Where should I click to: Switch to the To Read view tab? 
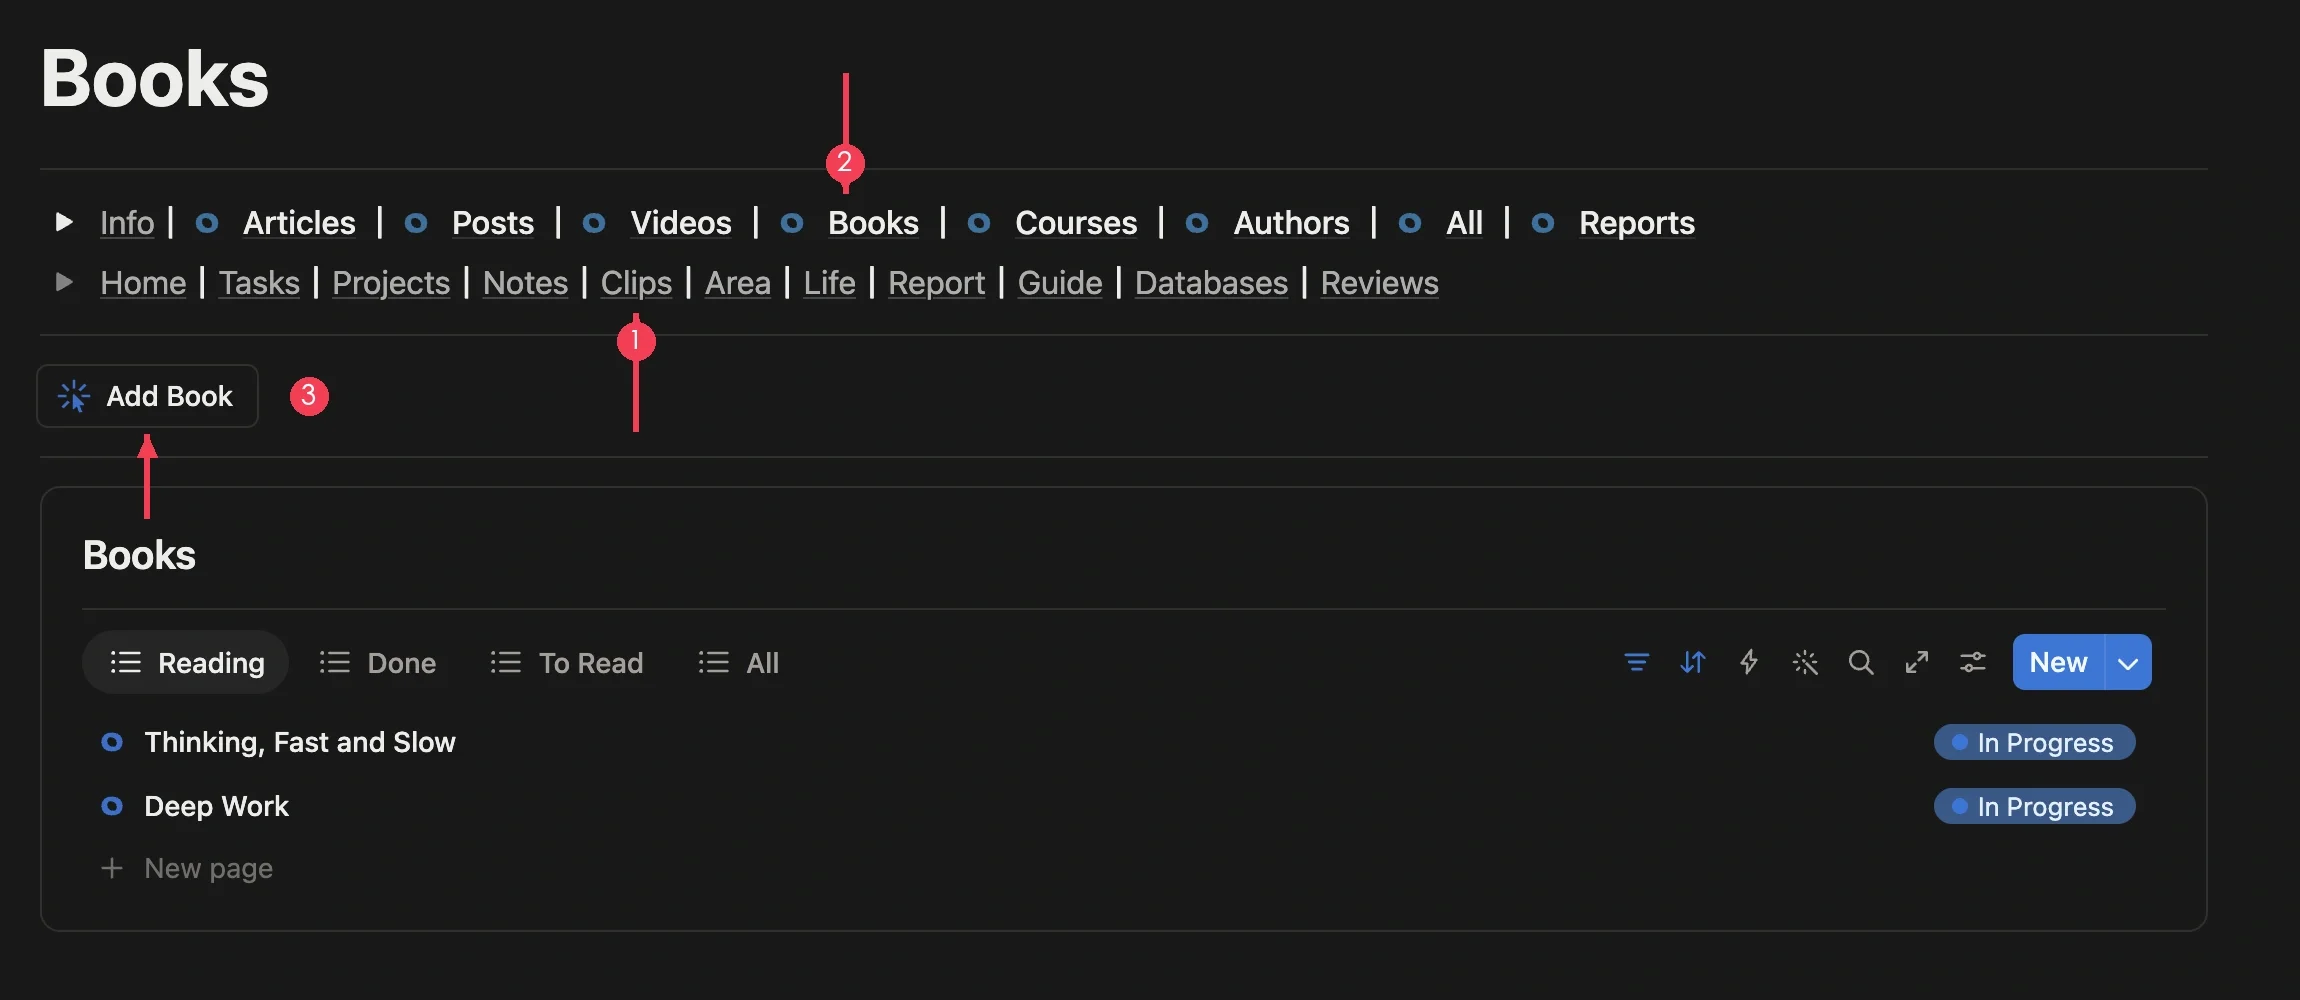(x=567, y=662)
